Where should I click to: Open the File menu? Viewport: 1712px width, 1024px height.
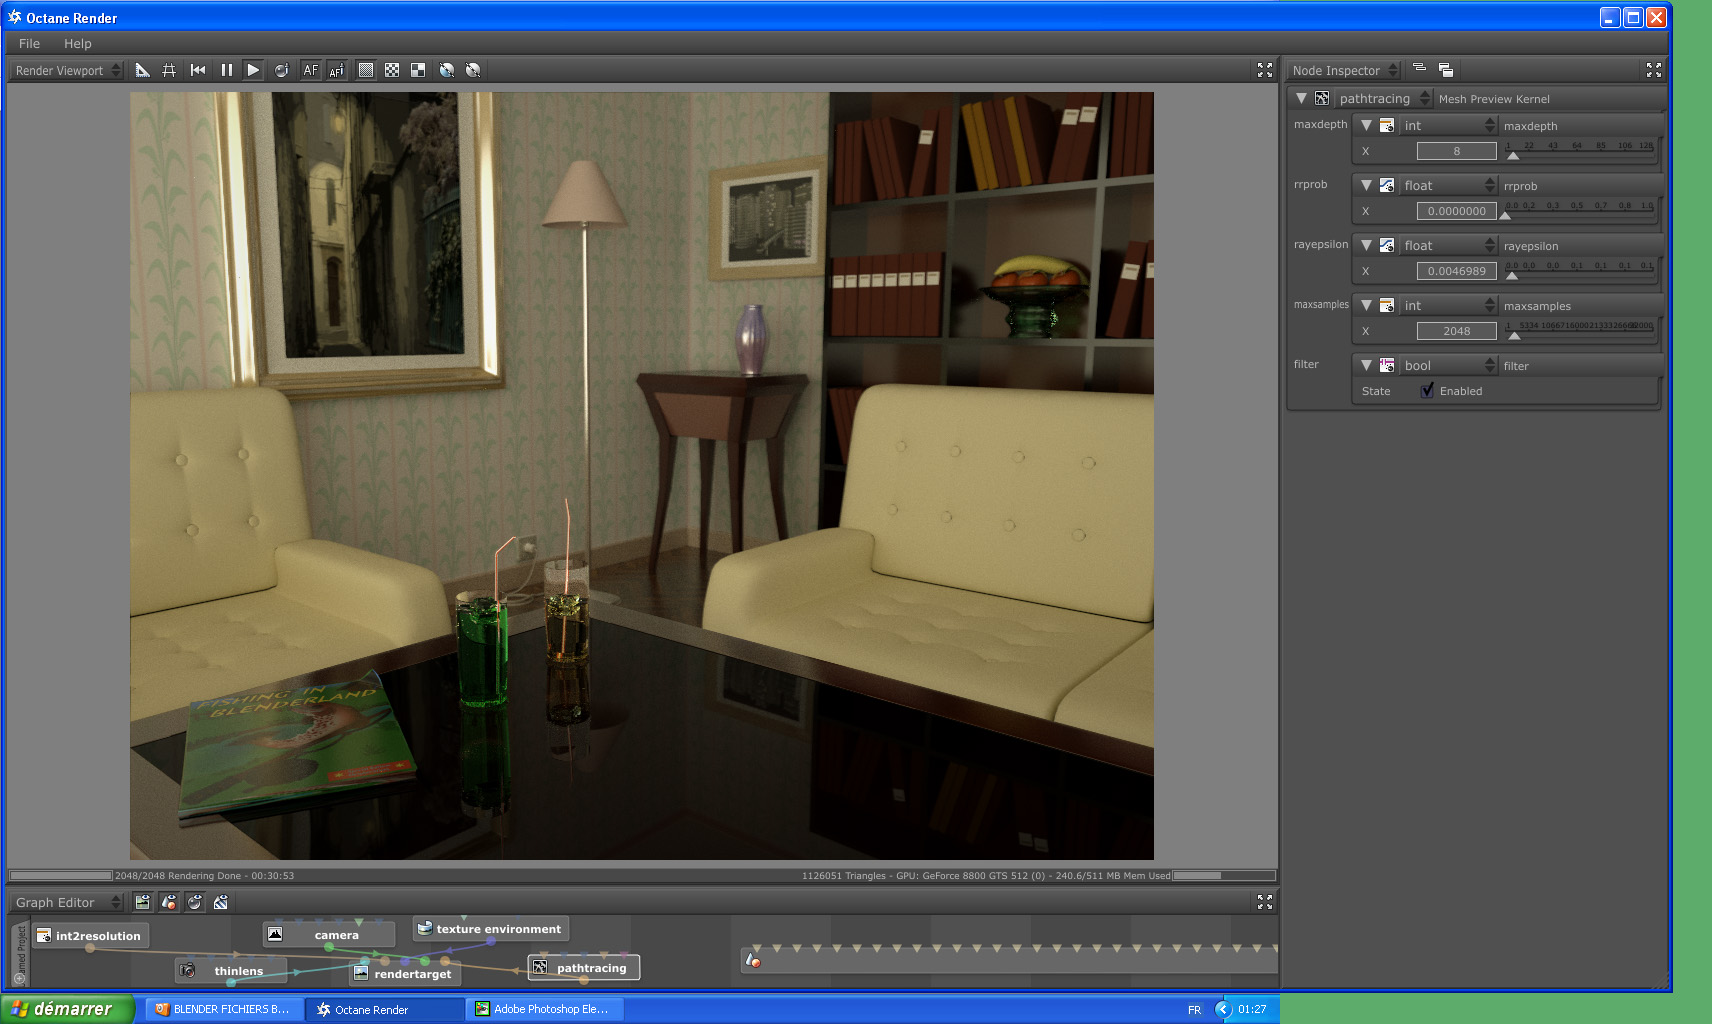coord(29,44)
